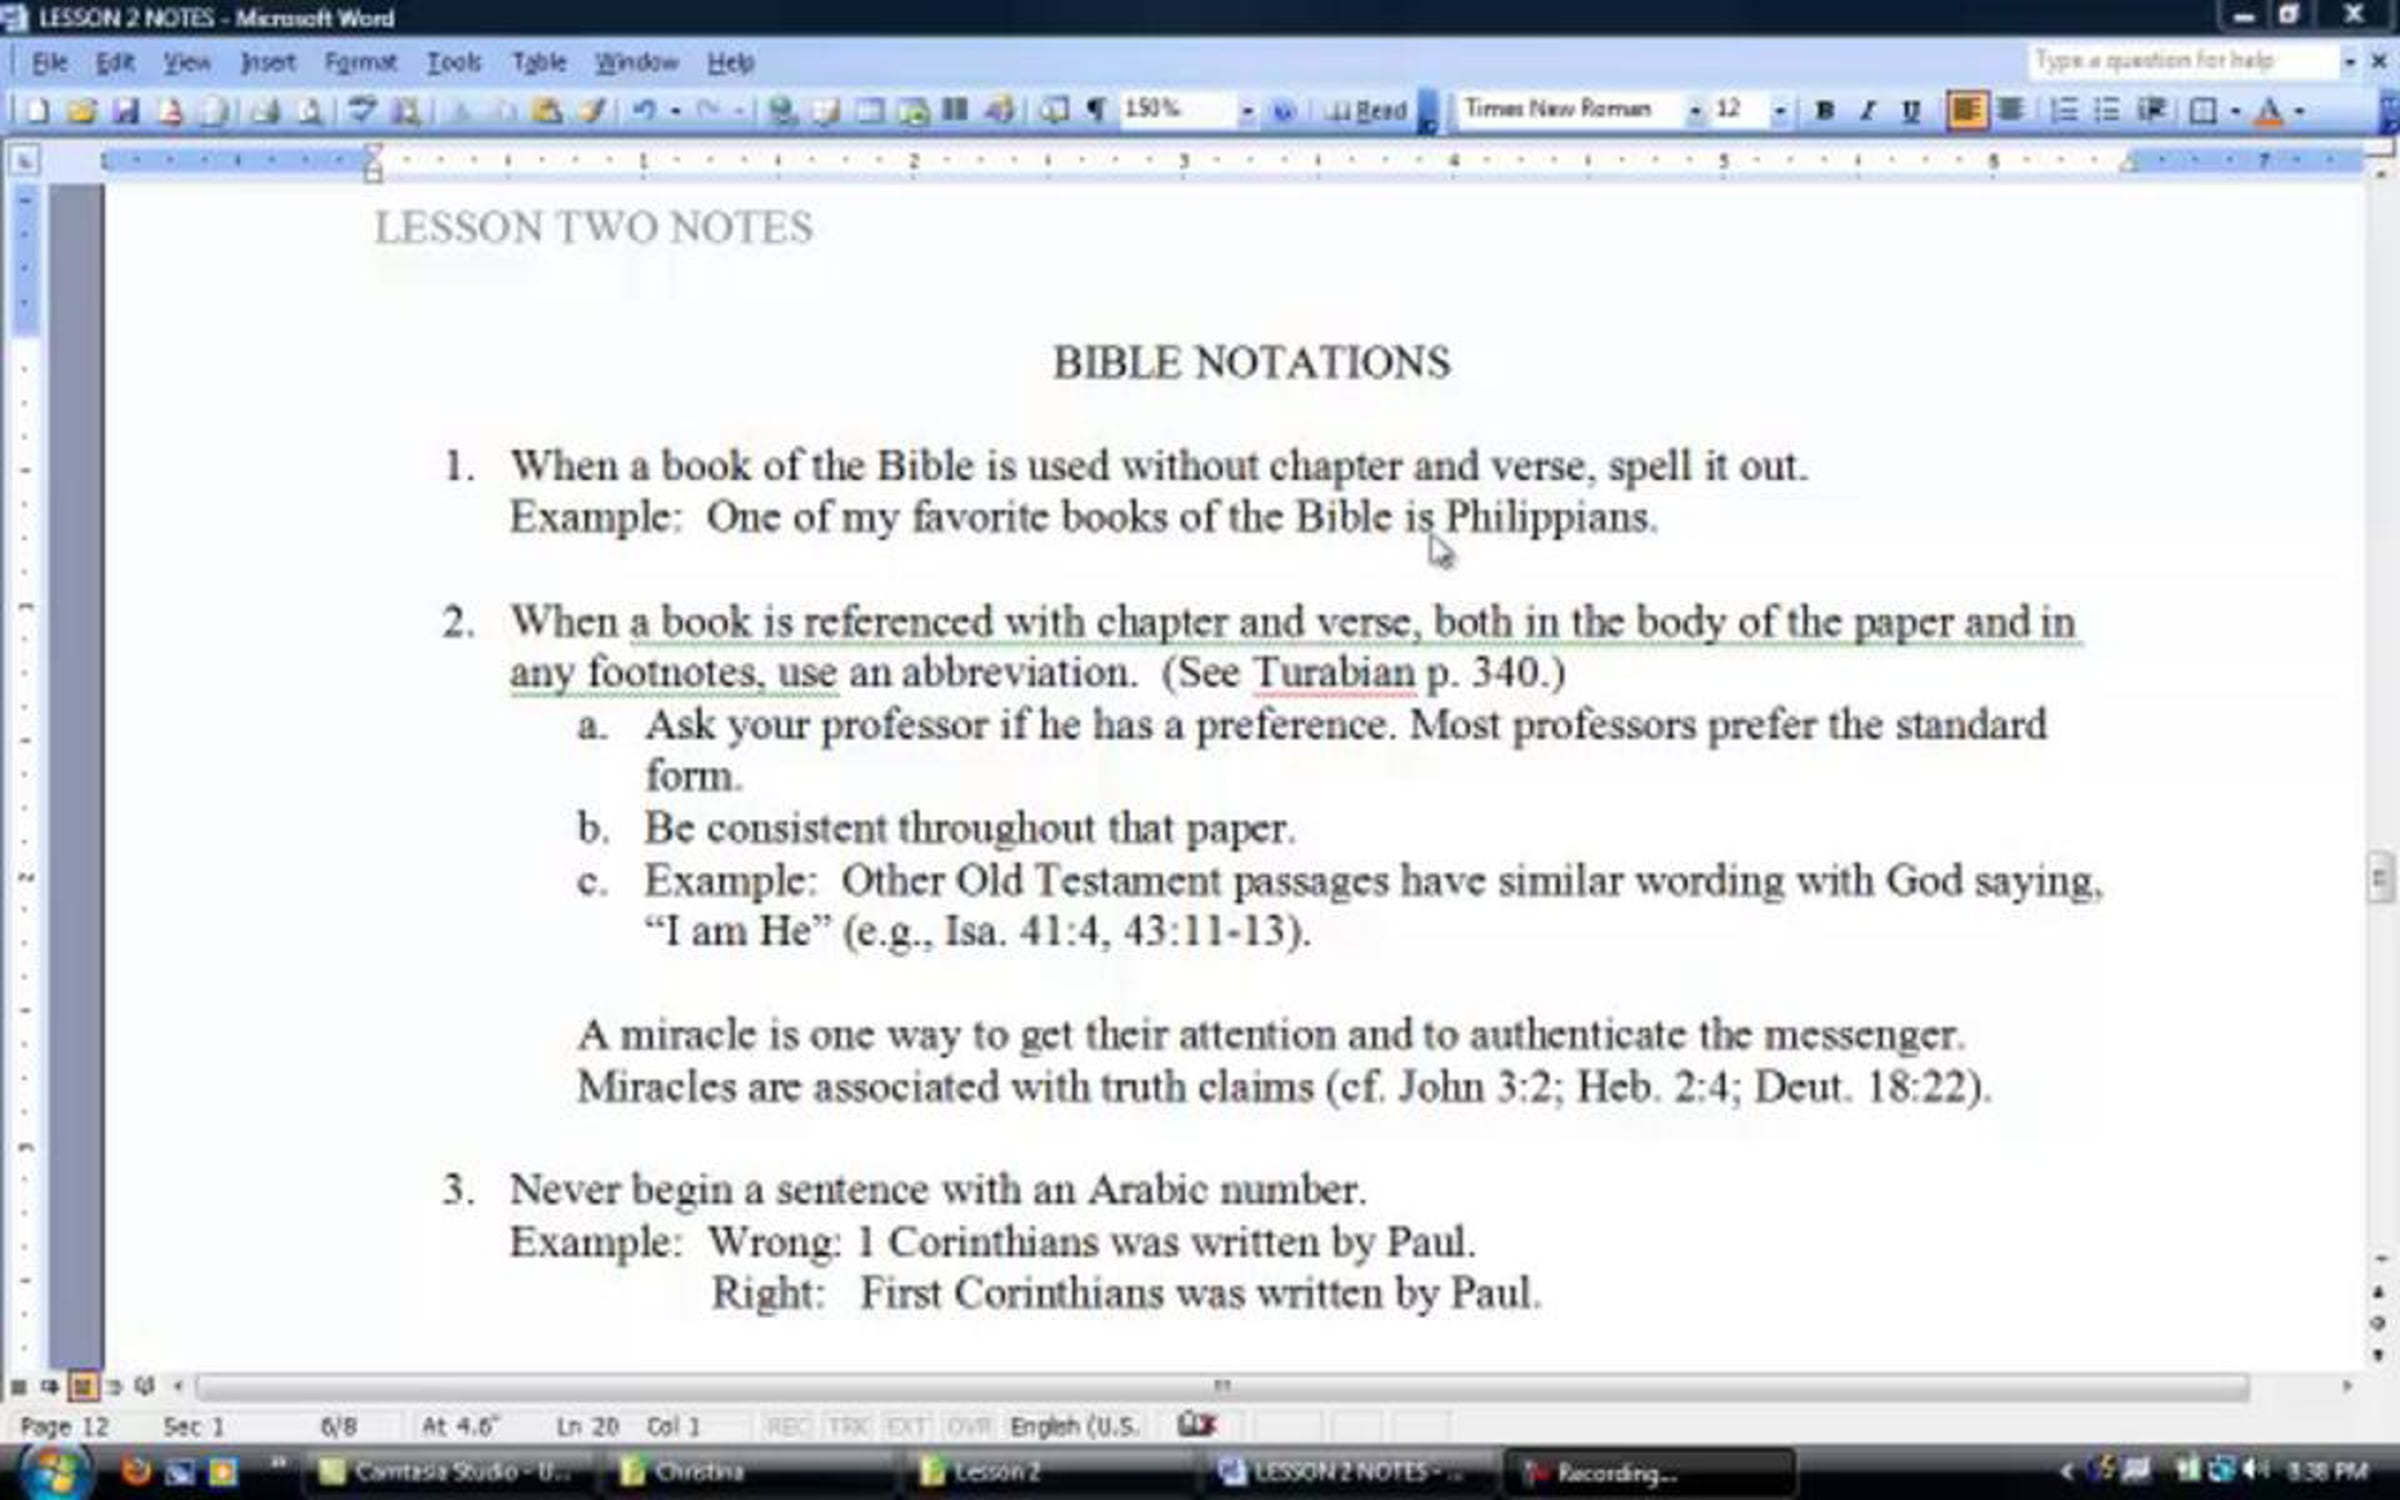Click the Columns icon in the toolbar
The width and height of the screenshot is (2400, 1500).
point(956,110)
